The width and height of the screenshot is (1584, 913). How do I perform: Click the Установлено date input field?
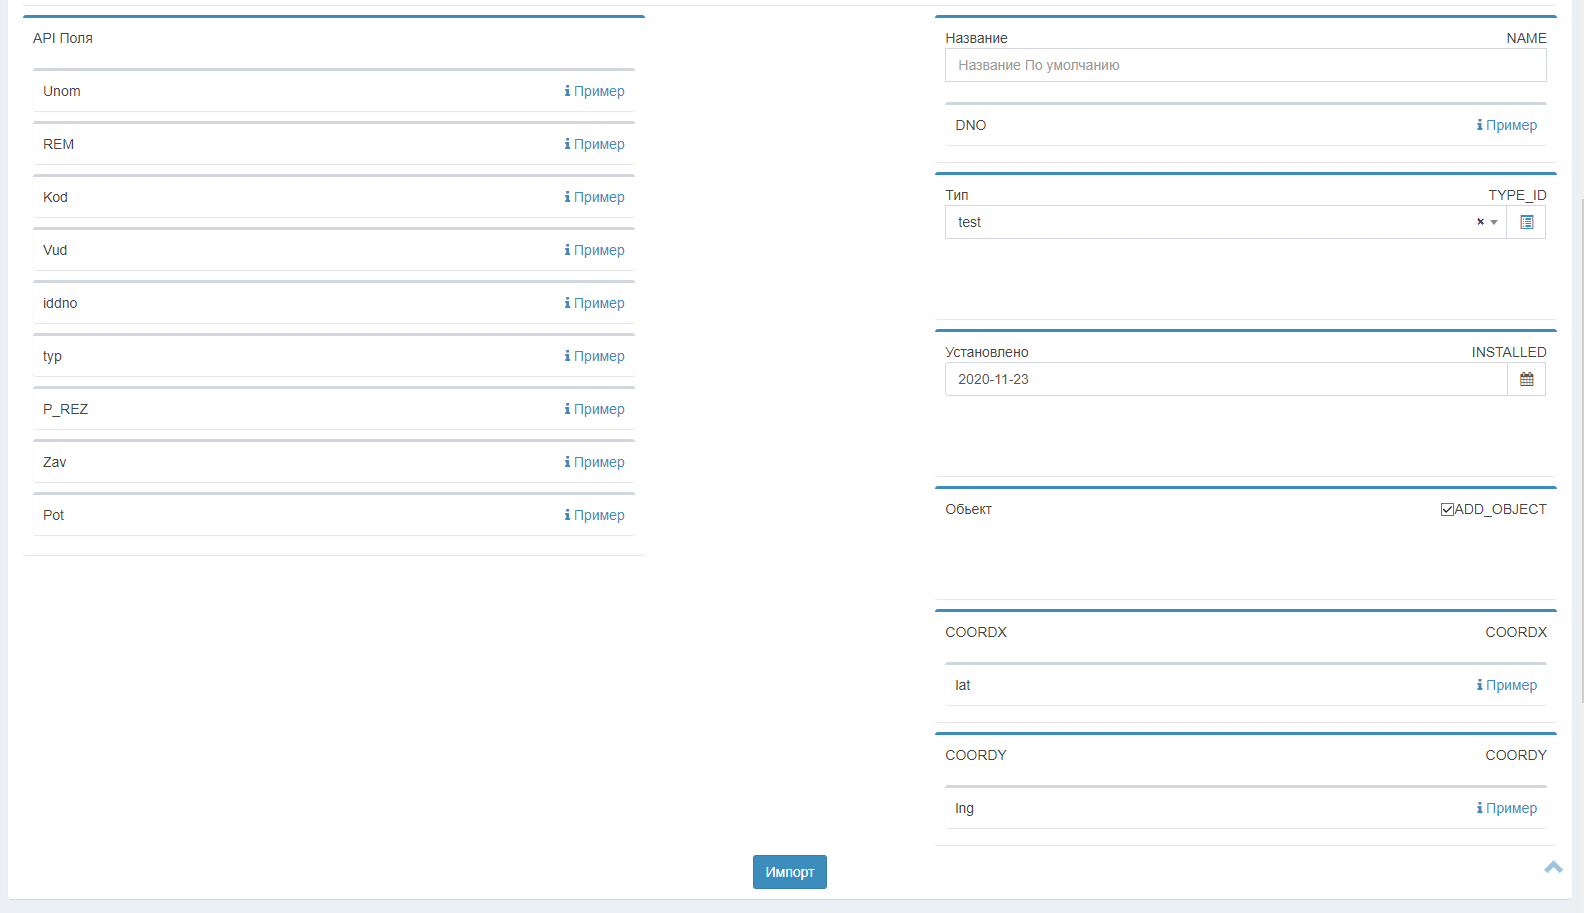[1225, 379]
